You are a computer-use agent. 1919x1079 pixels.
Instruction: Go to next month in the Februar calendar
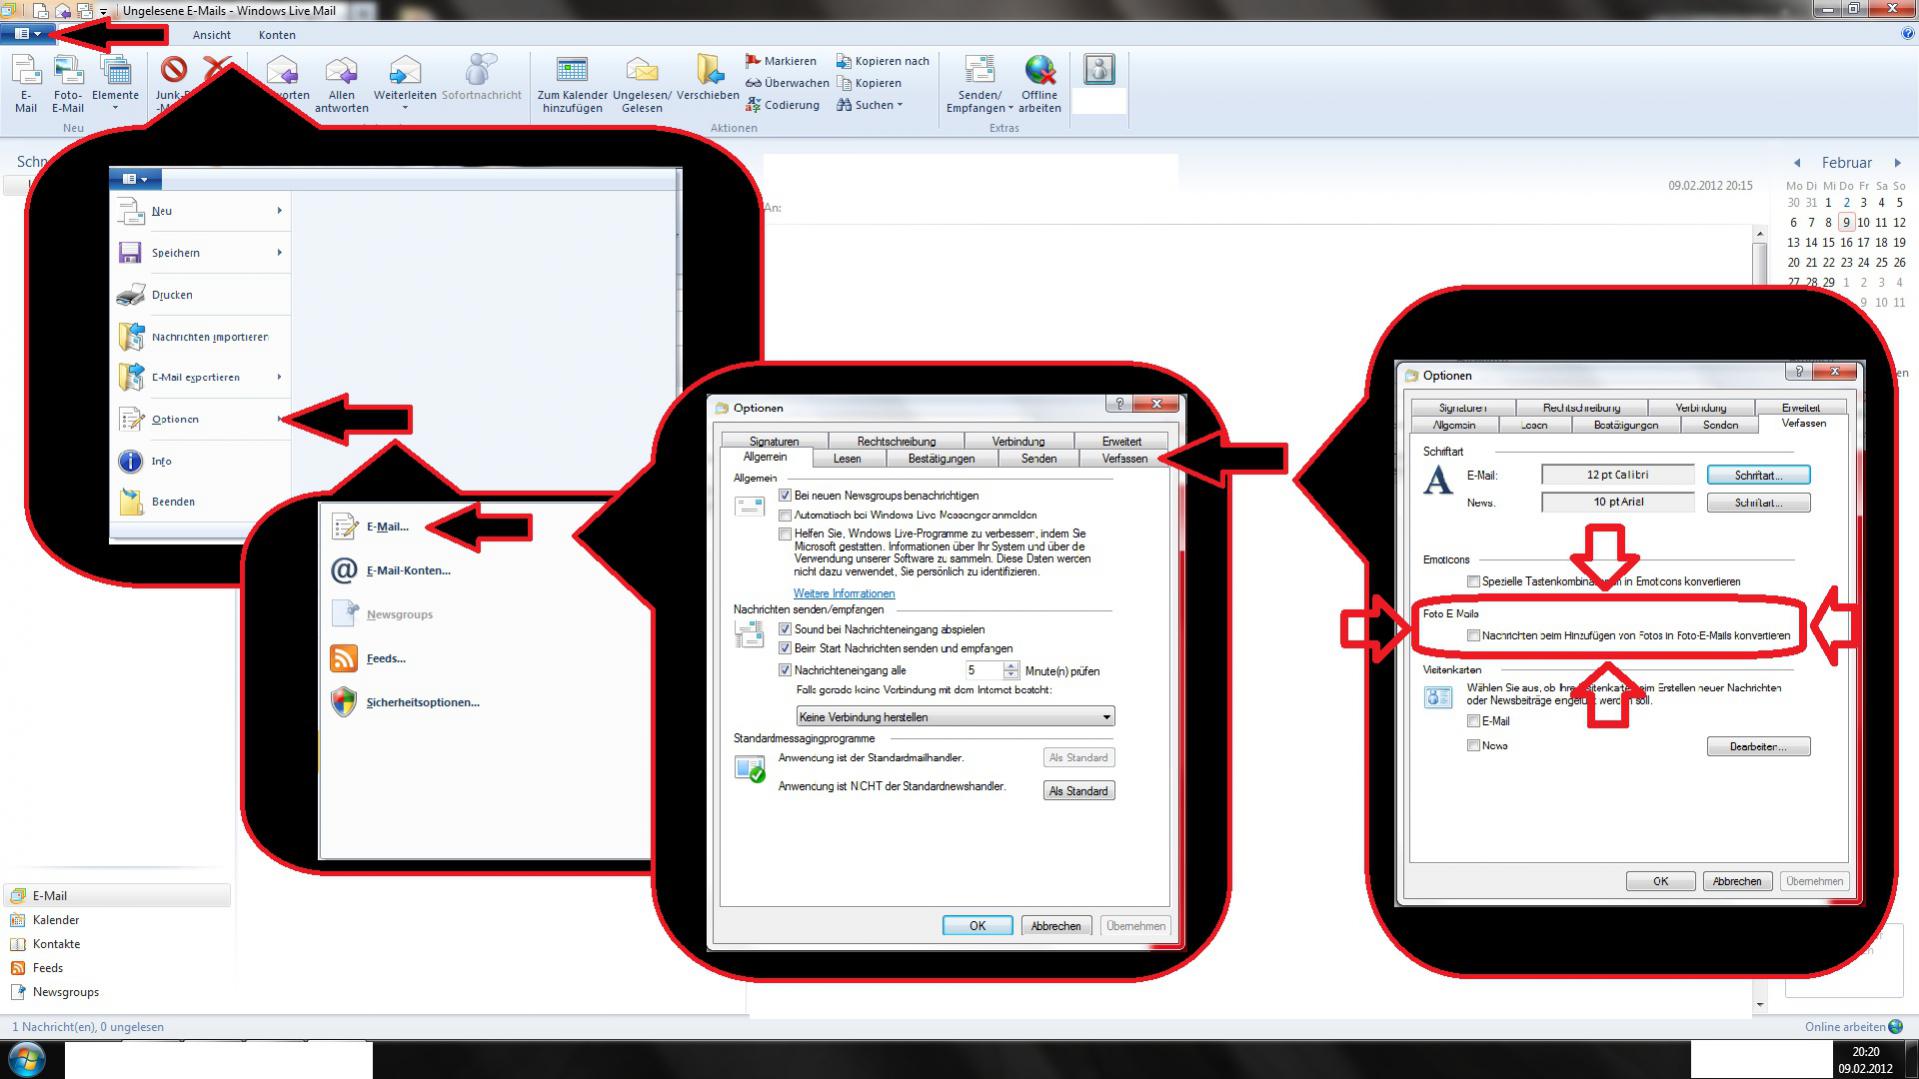click(1897, 163)
